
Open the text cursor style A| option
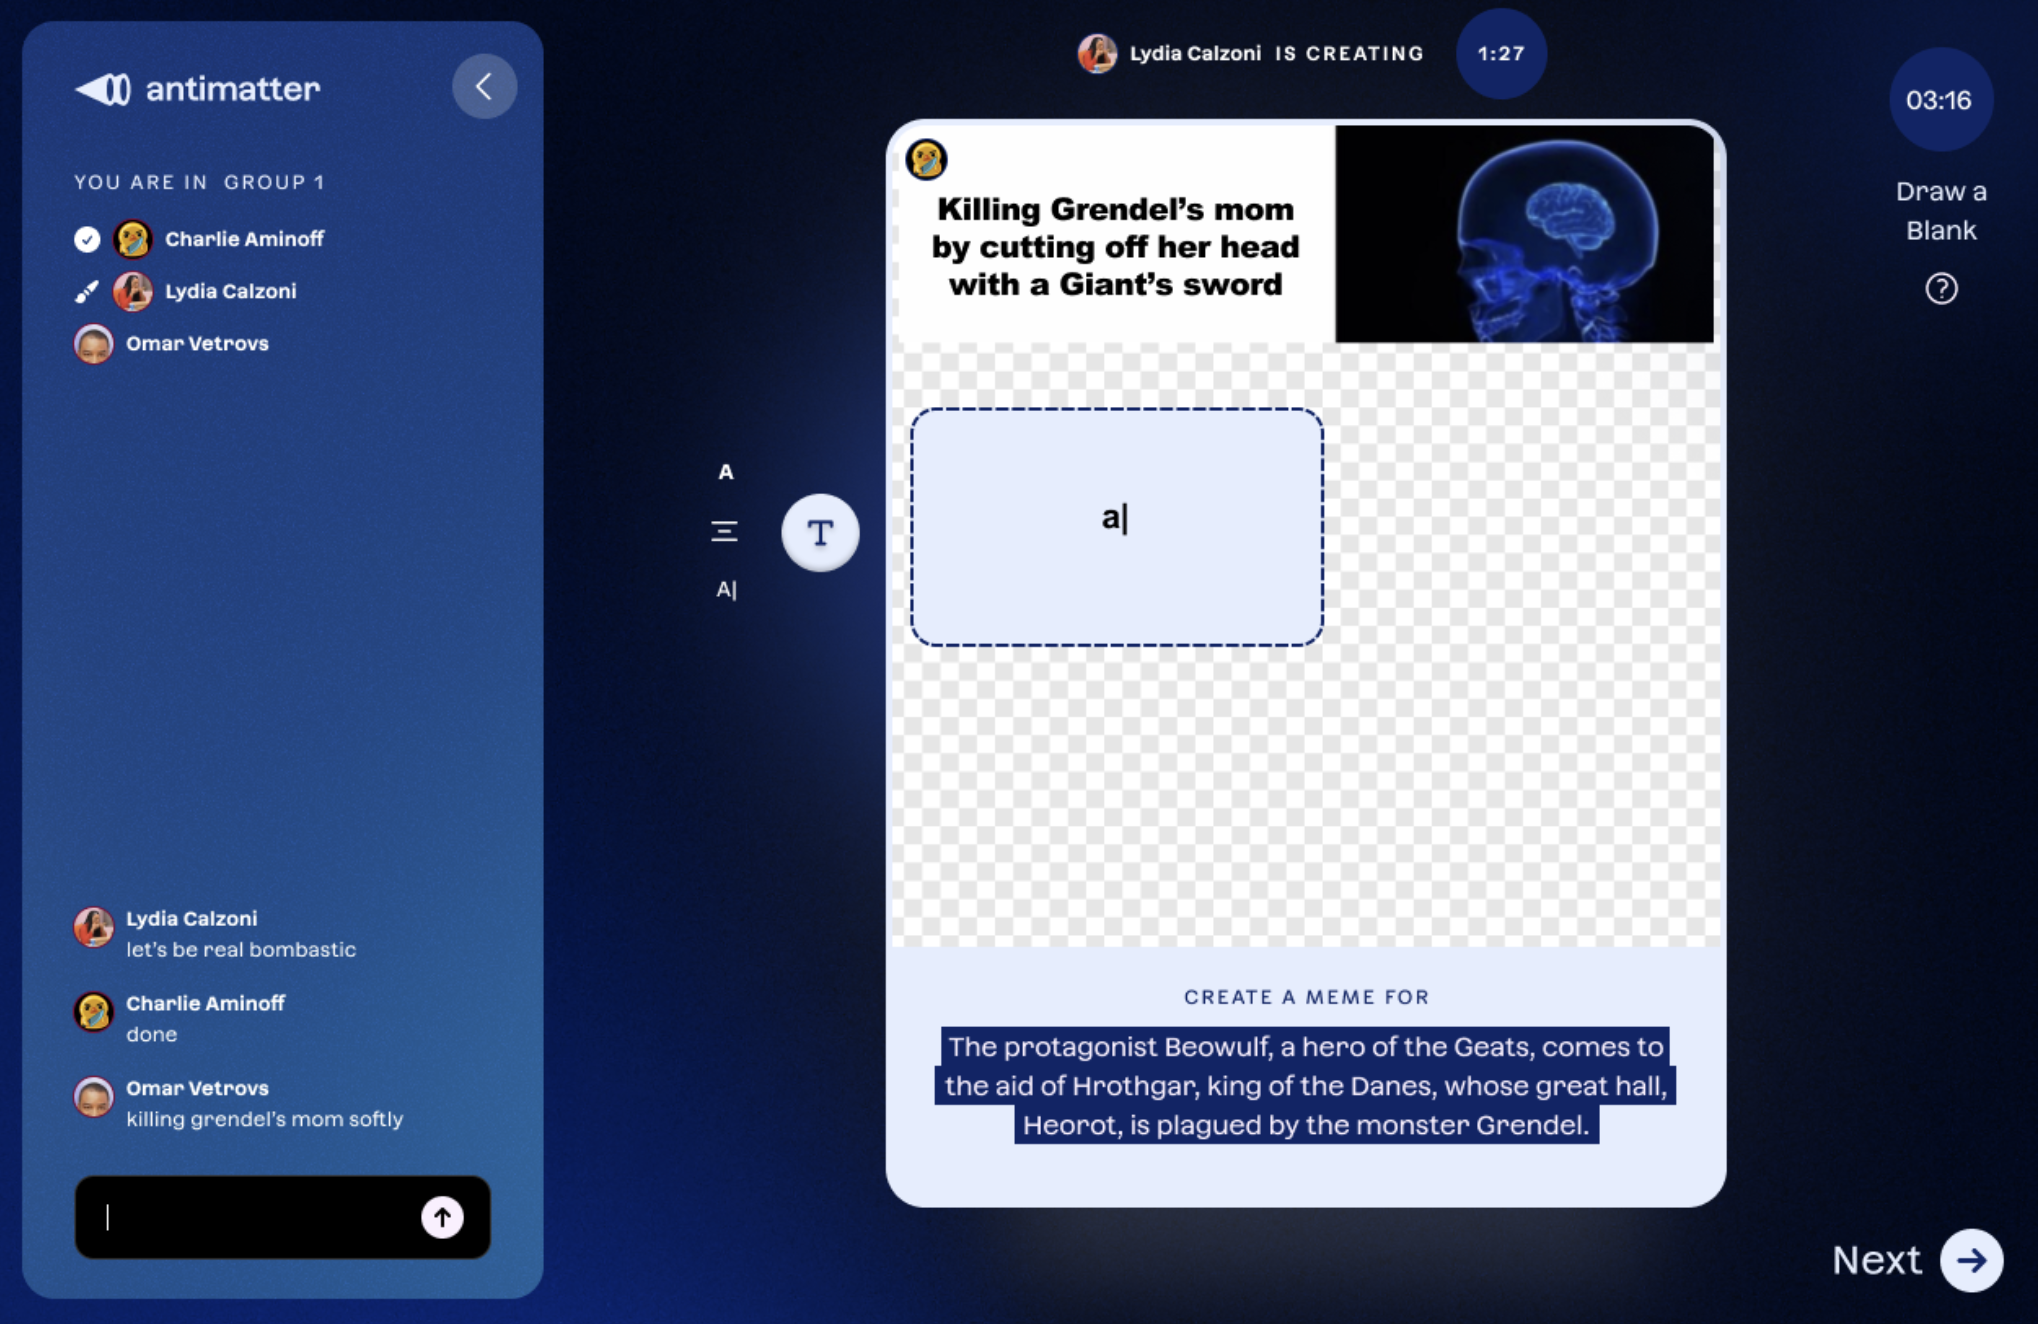(726, 590)
